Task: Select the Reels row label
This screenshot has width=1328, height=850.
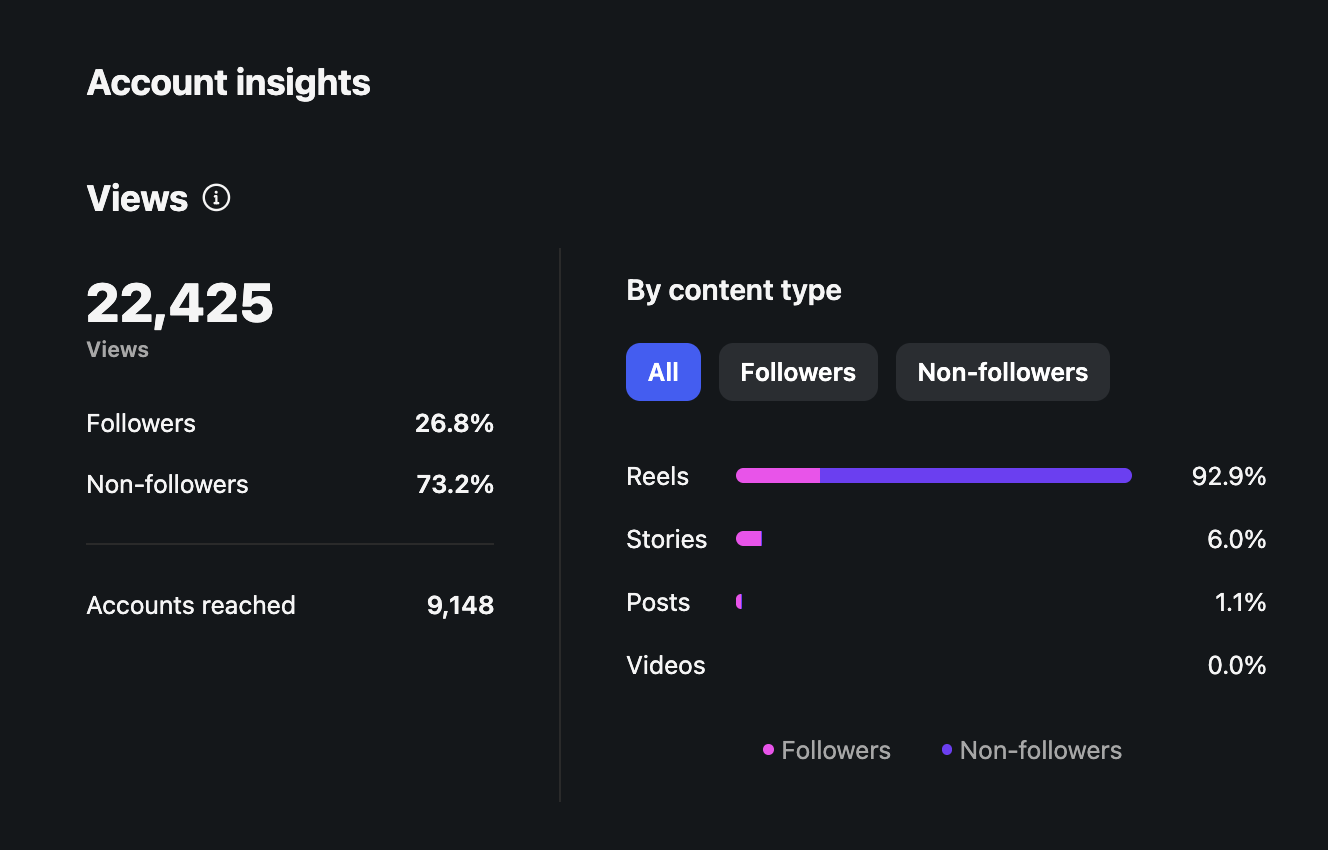Action: [x=657, y=476]
